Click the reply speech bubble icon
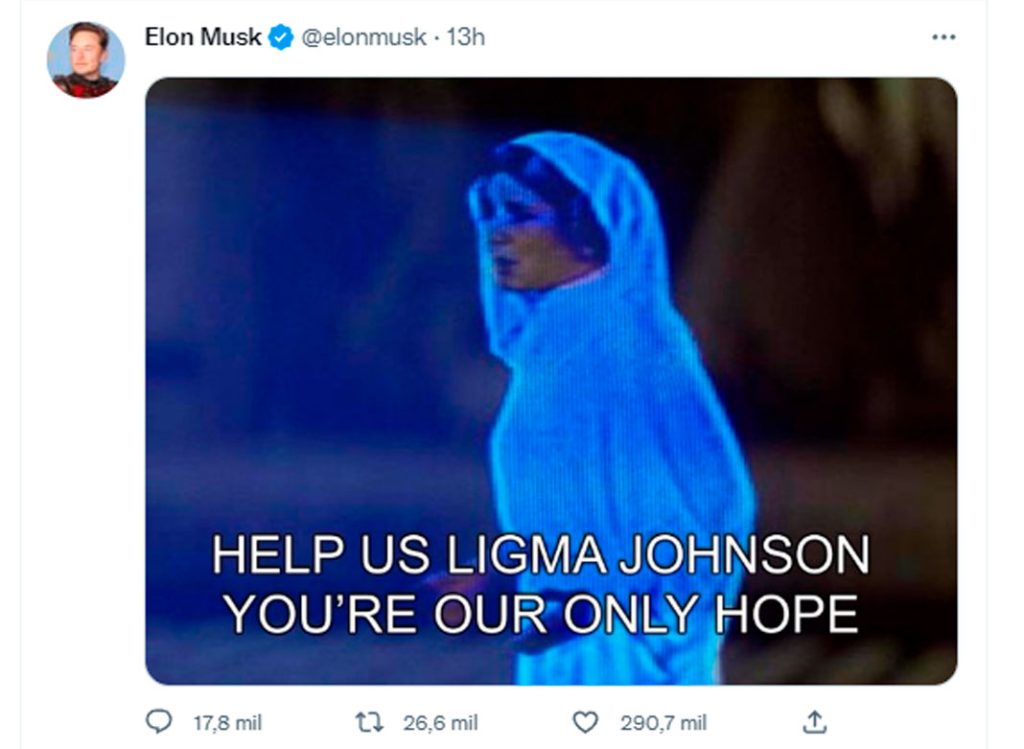The height and width of the screenshot is (749, 1024). click(158, 722)
